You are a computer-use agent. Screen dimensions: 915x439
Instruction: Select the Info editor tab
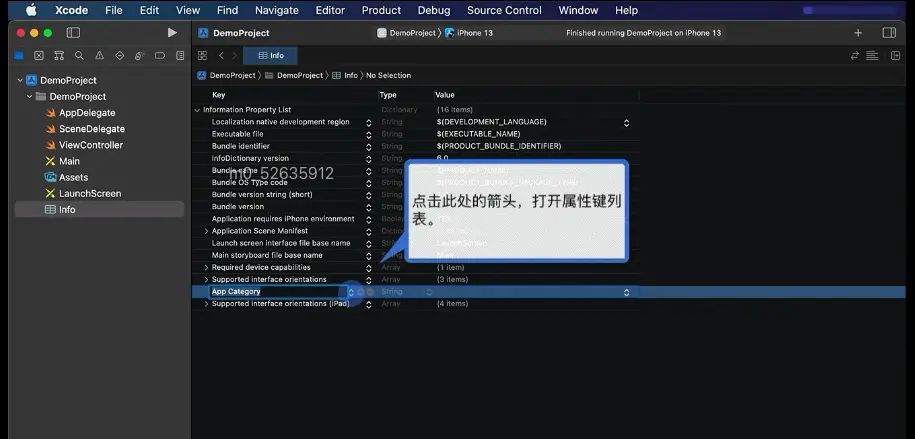[x=270, y=55]
